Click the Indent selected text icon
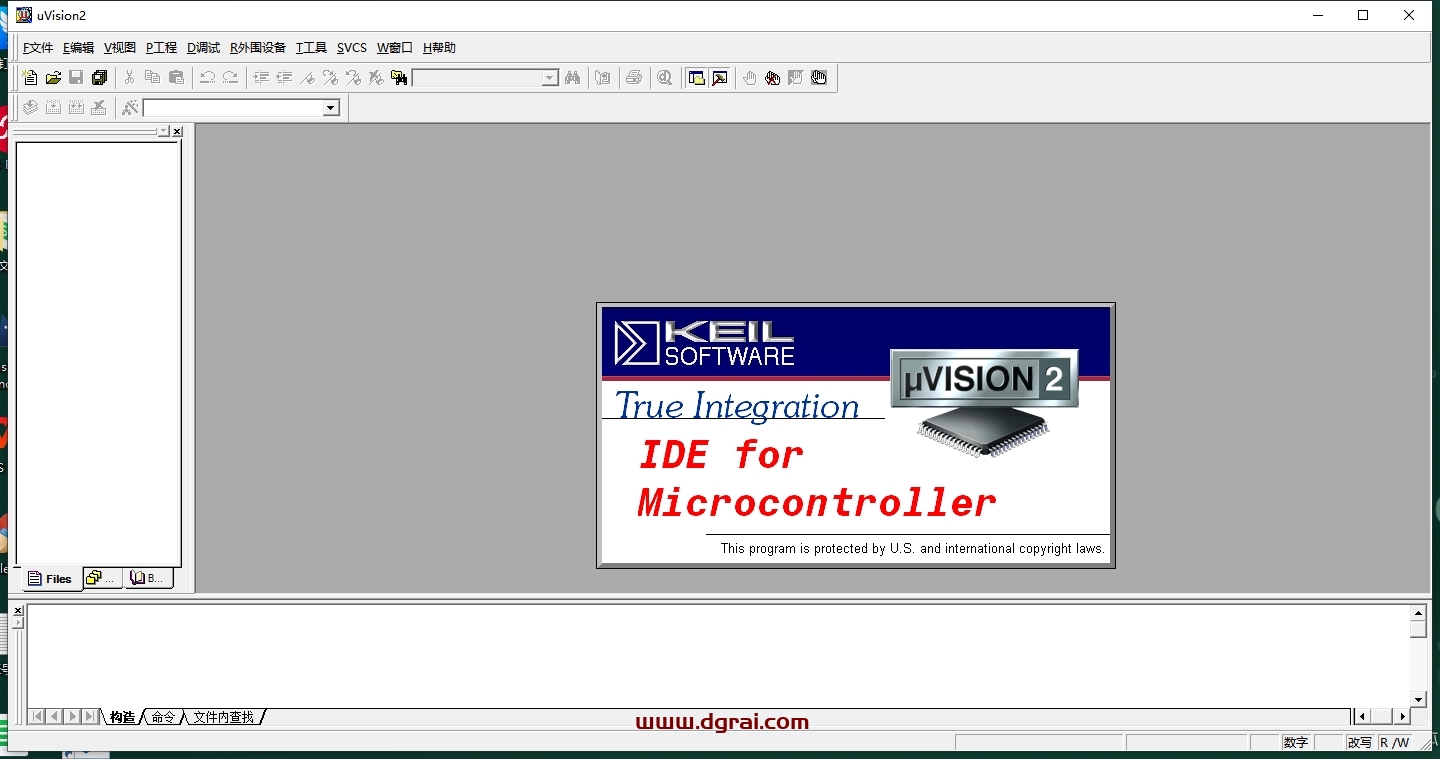Screen dimensions: 1440x759 [261, 78]
